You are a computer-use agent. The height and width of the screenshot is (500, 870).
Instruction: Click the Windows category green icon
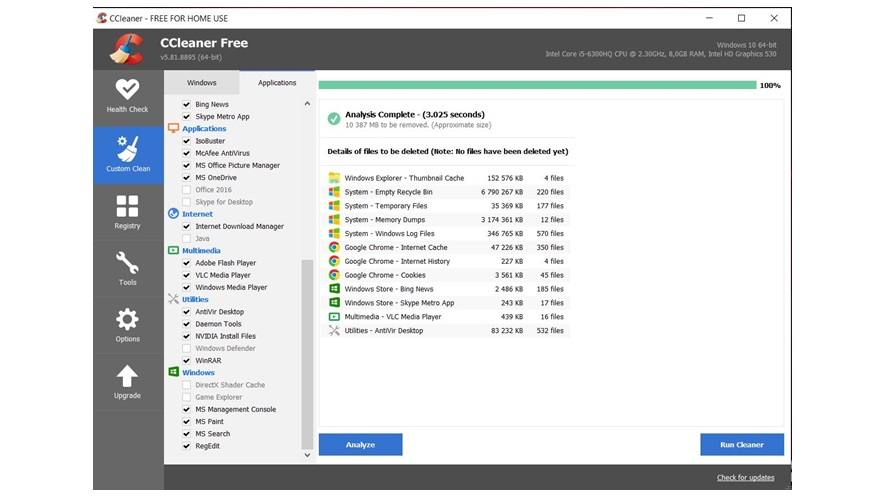click(173, 372)
